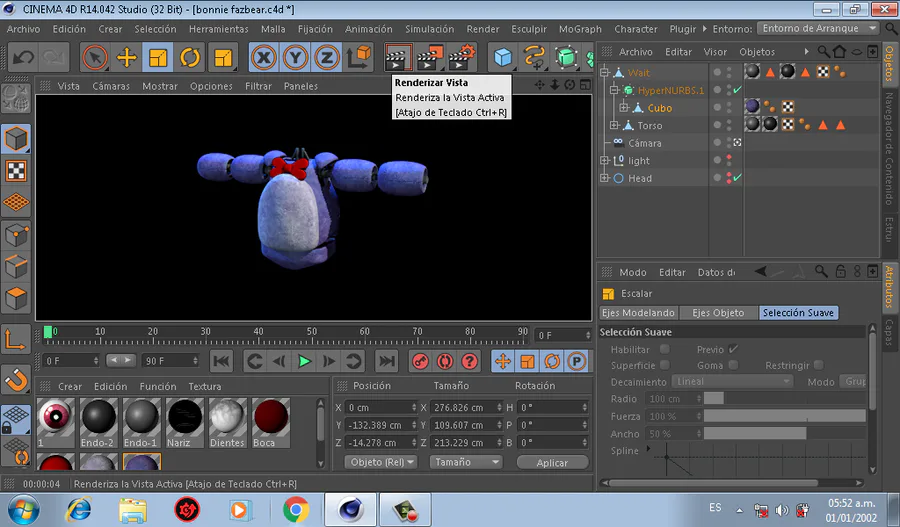Click the Posición X input field

(x=382, y=408)
